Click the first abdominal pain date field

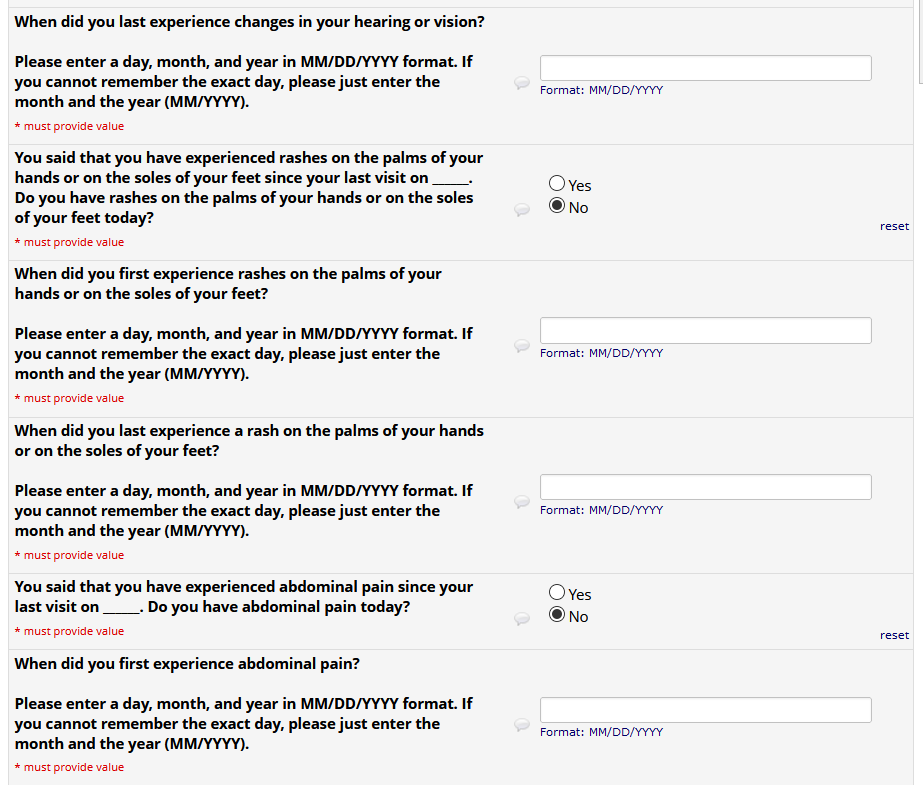pos(705,710)
